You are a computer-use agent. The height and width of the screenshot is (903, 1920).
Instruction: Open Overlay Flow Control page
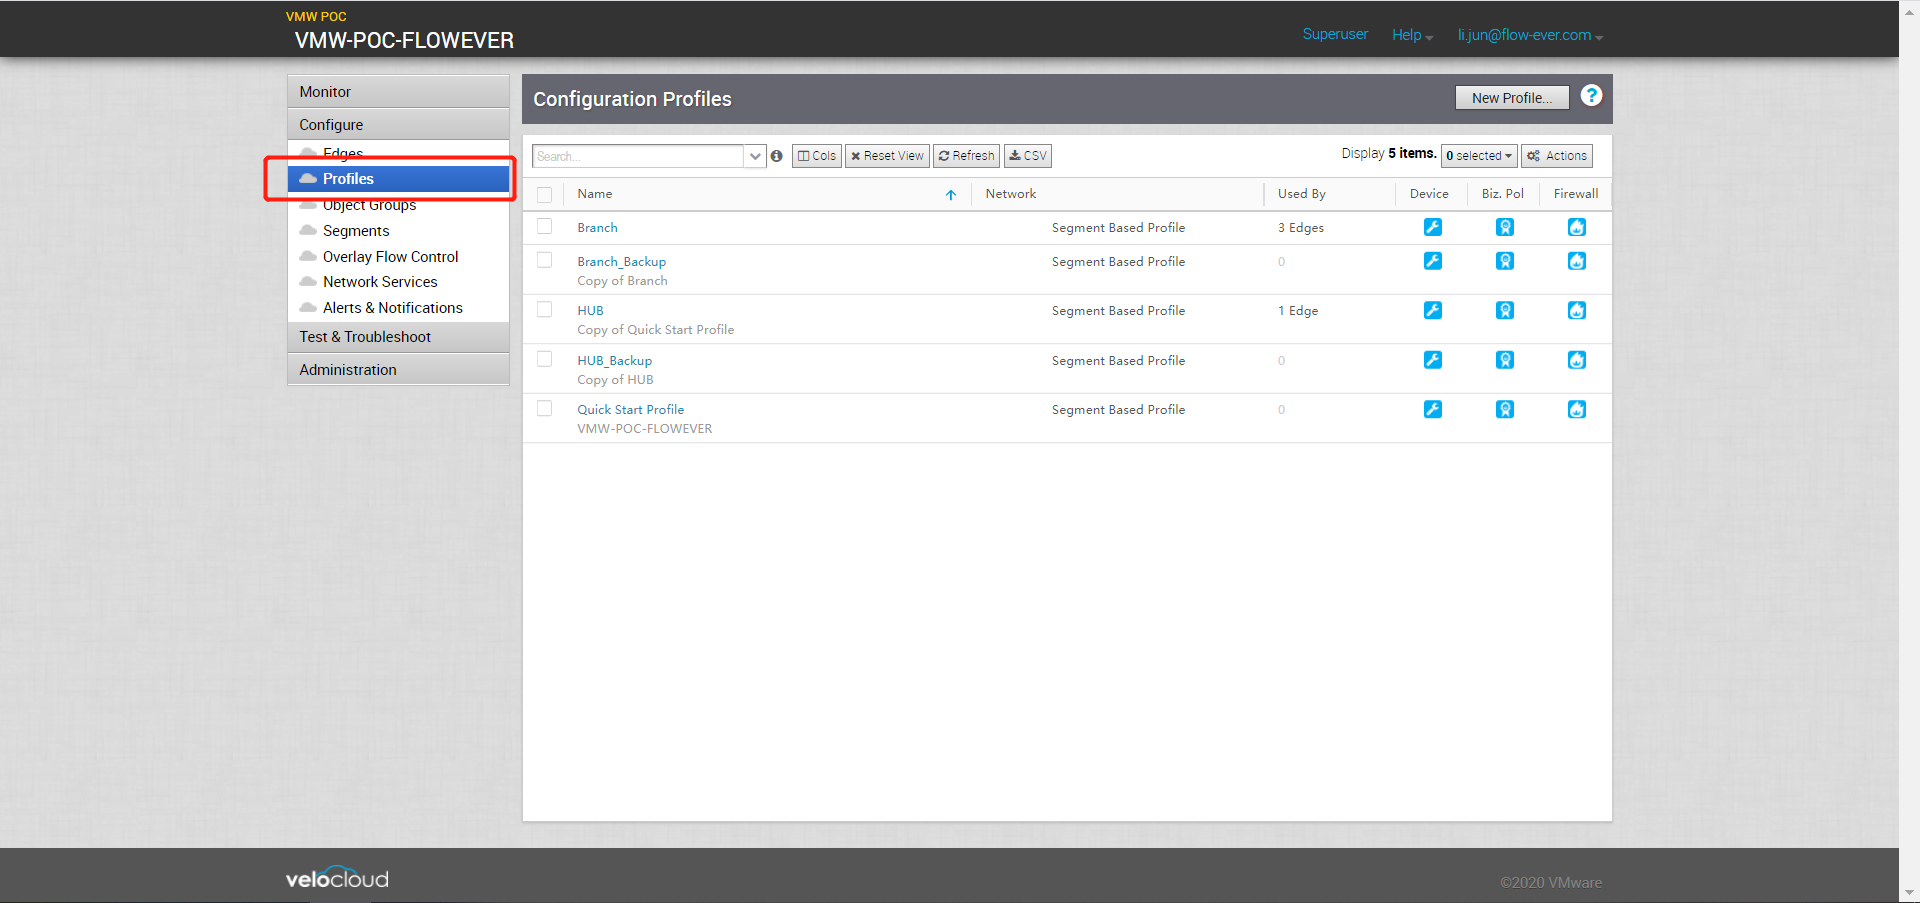(390, 257)
